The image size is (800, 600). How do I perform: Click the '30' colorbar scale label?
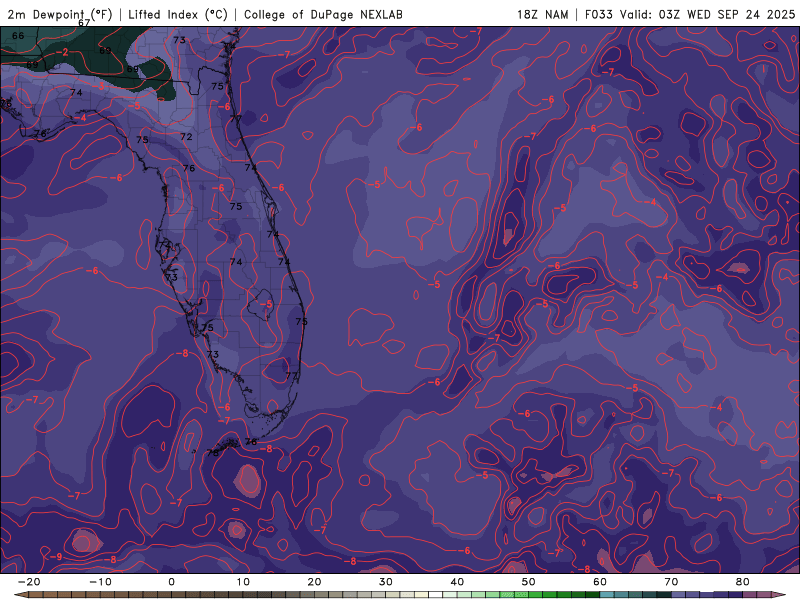click(x=386, y=582)
